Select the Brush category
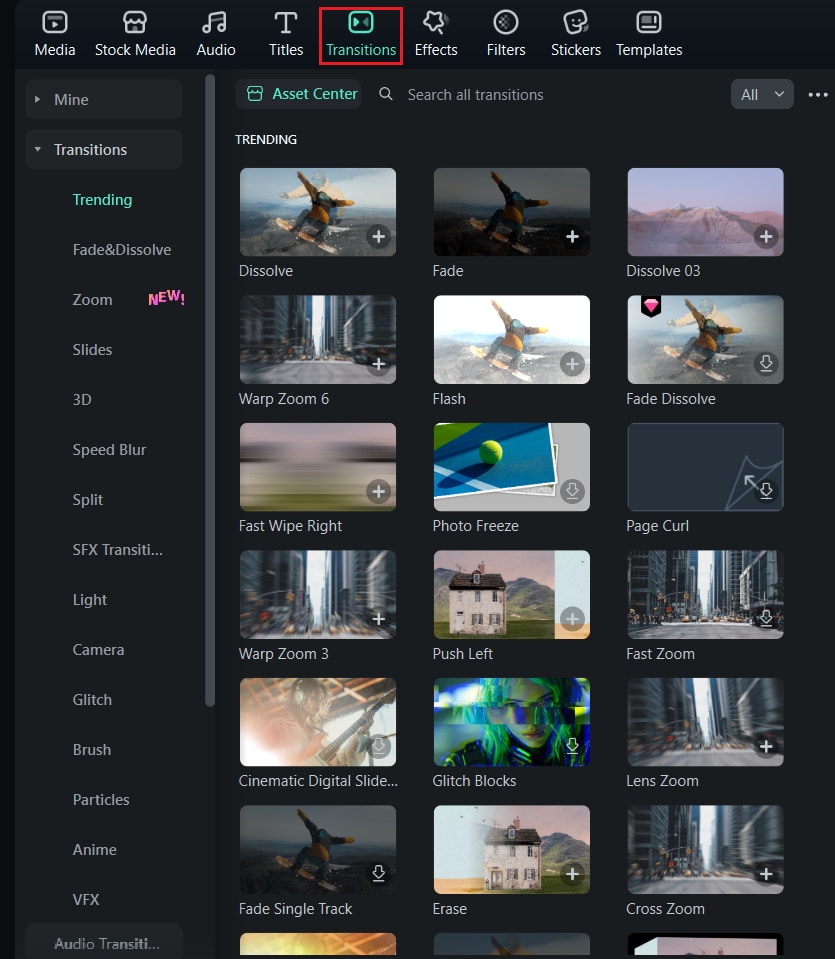Screen dimensions: 835x959 [x=92, y=750]
